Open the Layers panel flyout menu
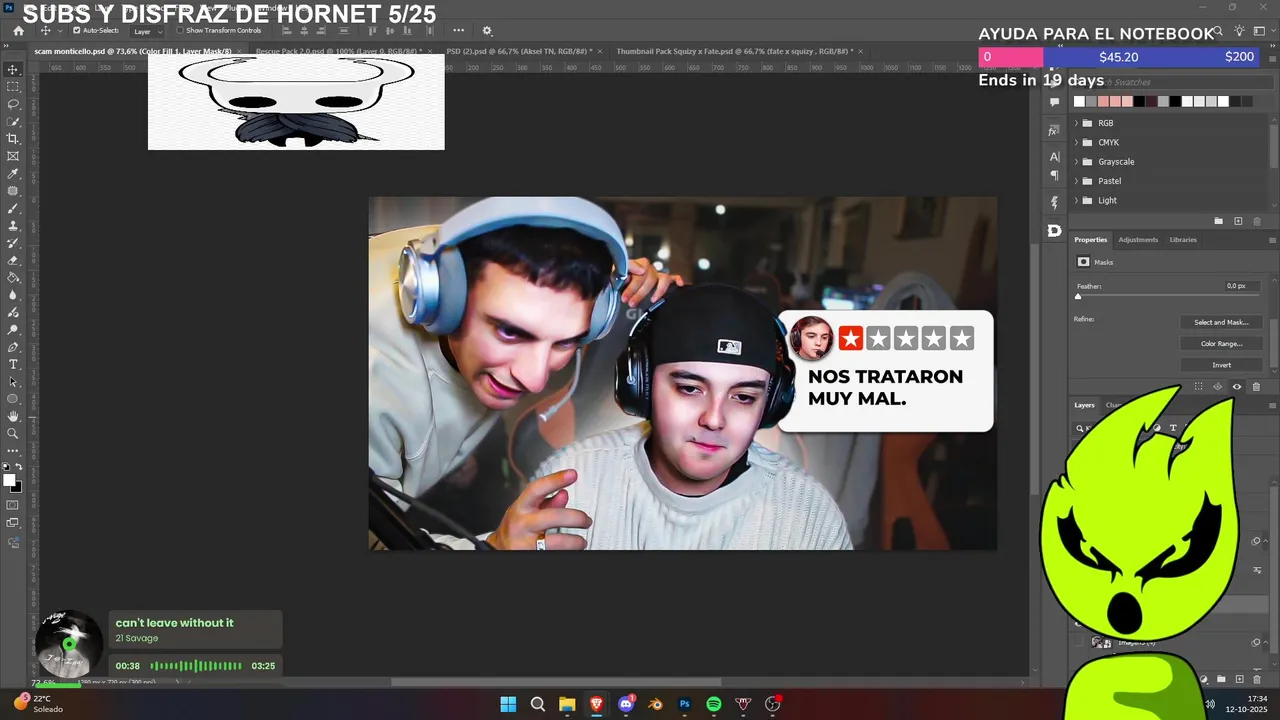 click(x=1272, y=405)
